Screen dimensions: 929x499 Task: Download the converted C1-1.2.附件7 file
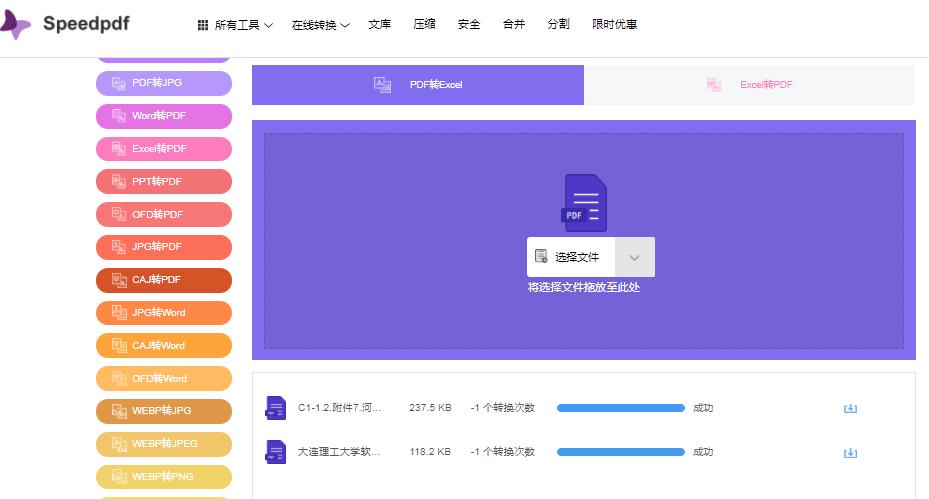point(850,408)
